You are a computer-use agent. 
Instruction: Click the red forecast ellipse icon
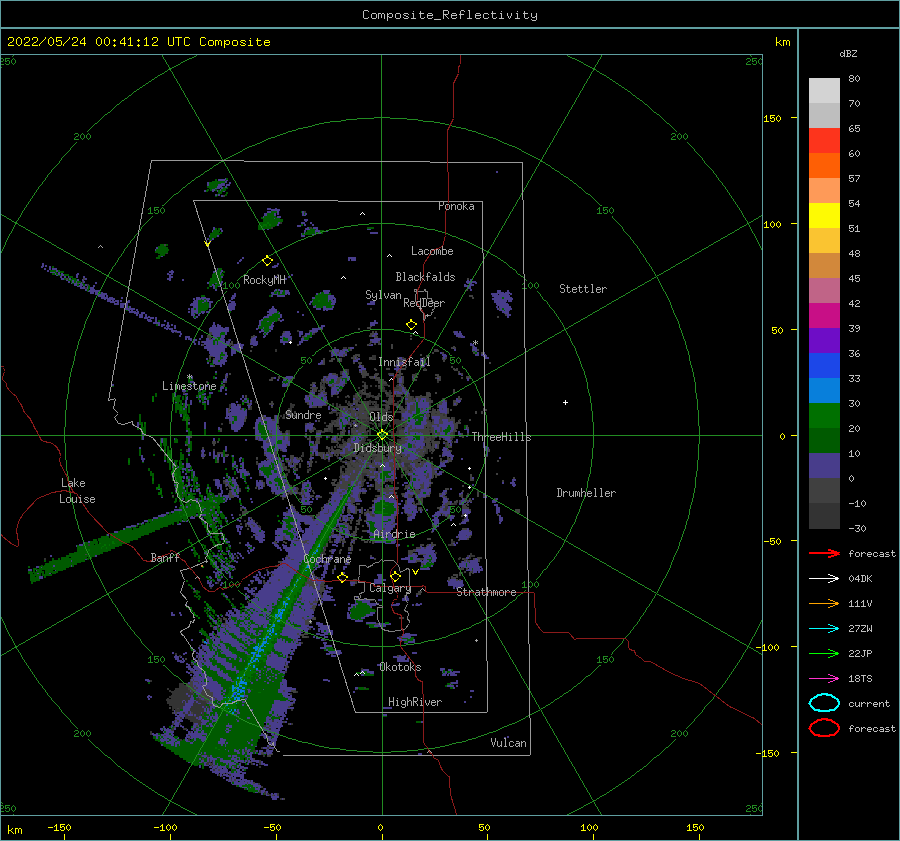824,728
